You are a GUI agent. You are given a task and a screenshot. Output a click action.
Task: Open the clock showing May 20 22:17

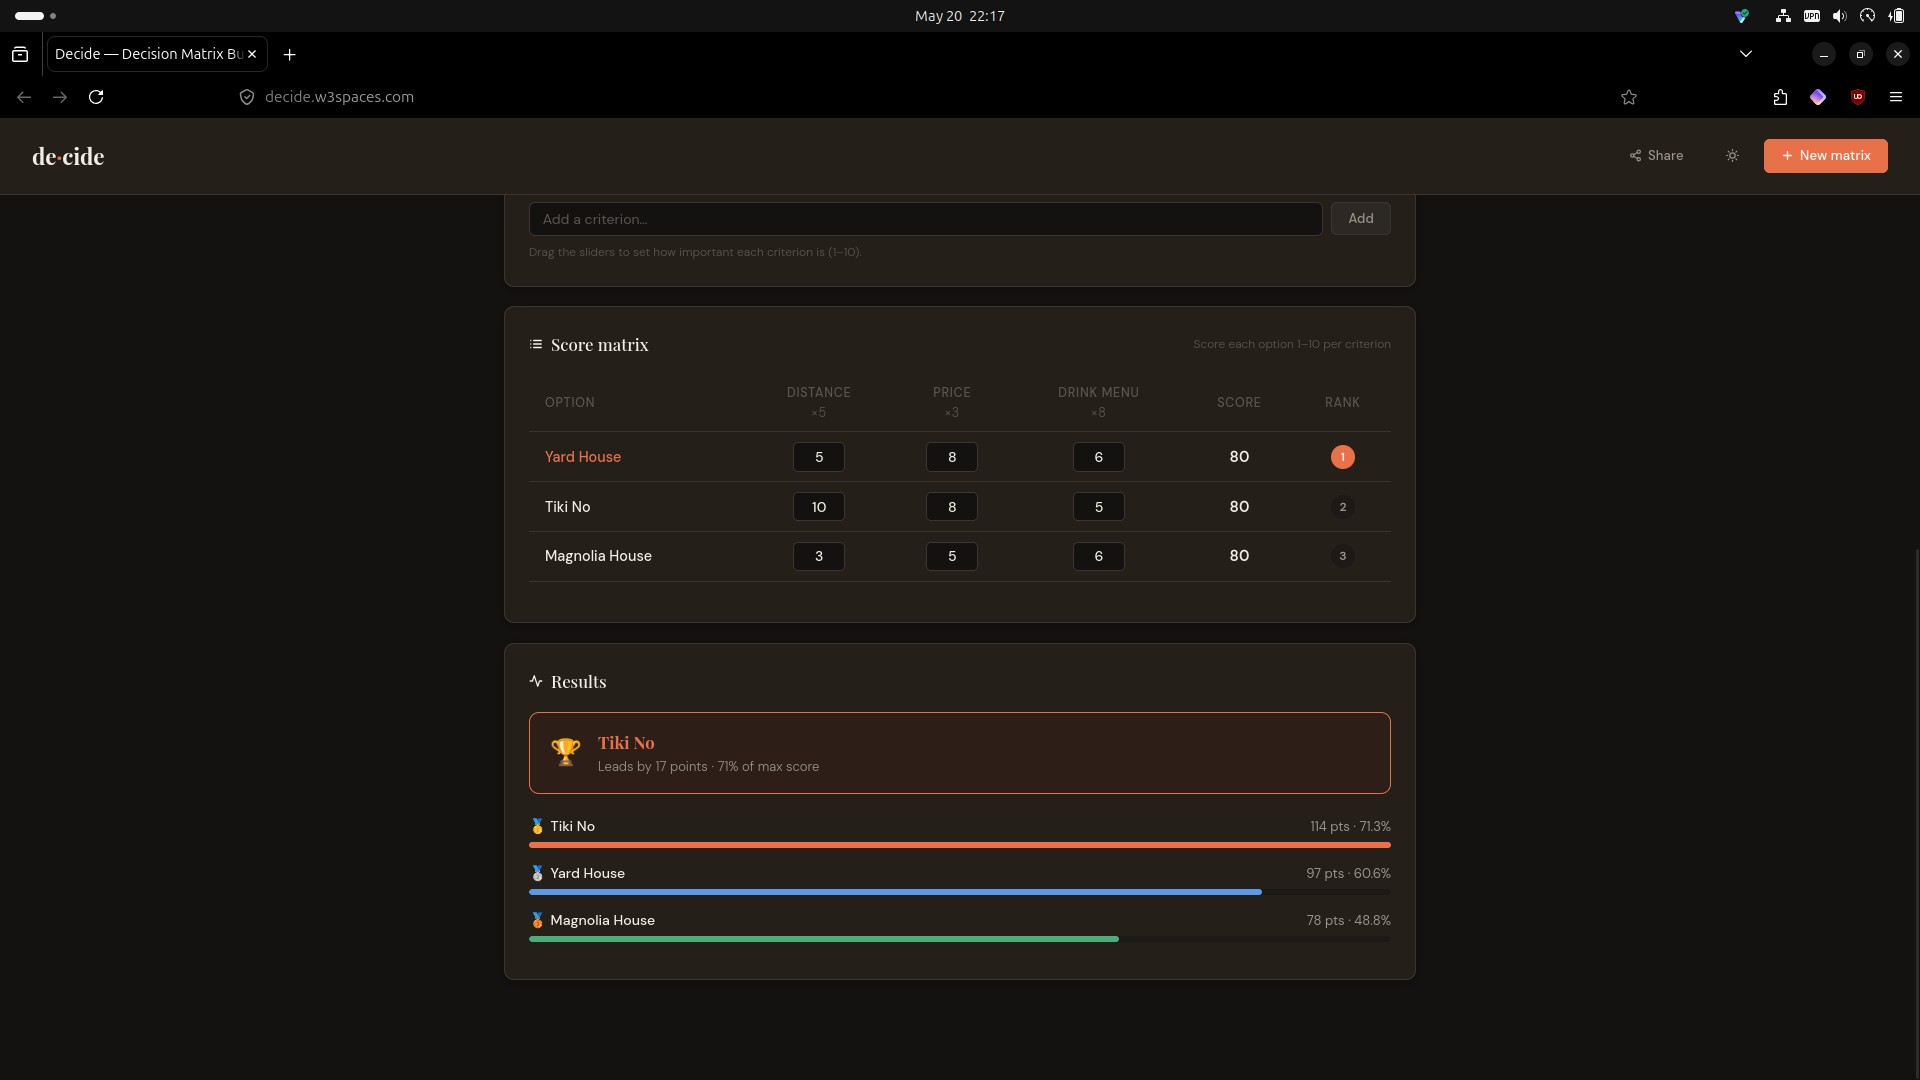click(959, 16)
